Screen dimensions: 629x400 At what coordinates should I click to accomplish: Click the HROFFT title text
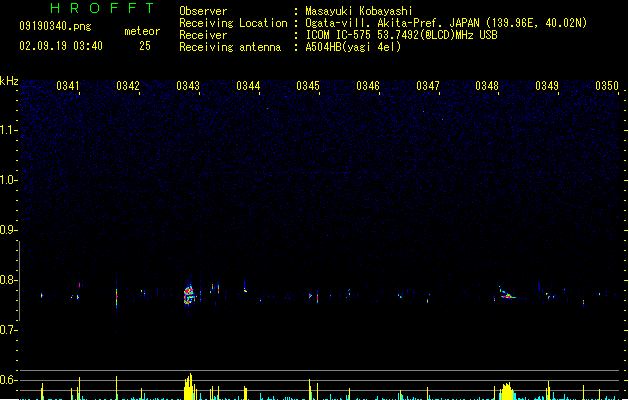(102, 8)
